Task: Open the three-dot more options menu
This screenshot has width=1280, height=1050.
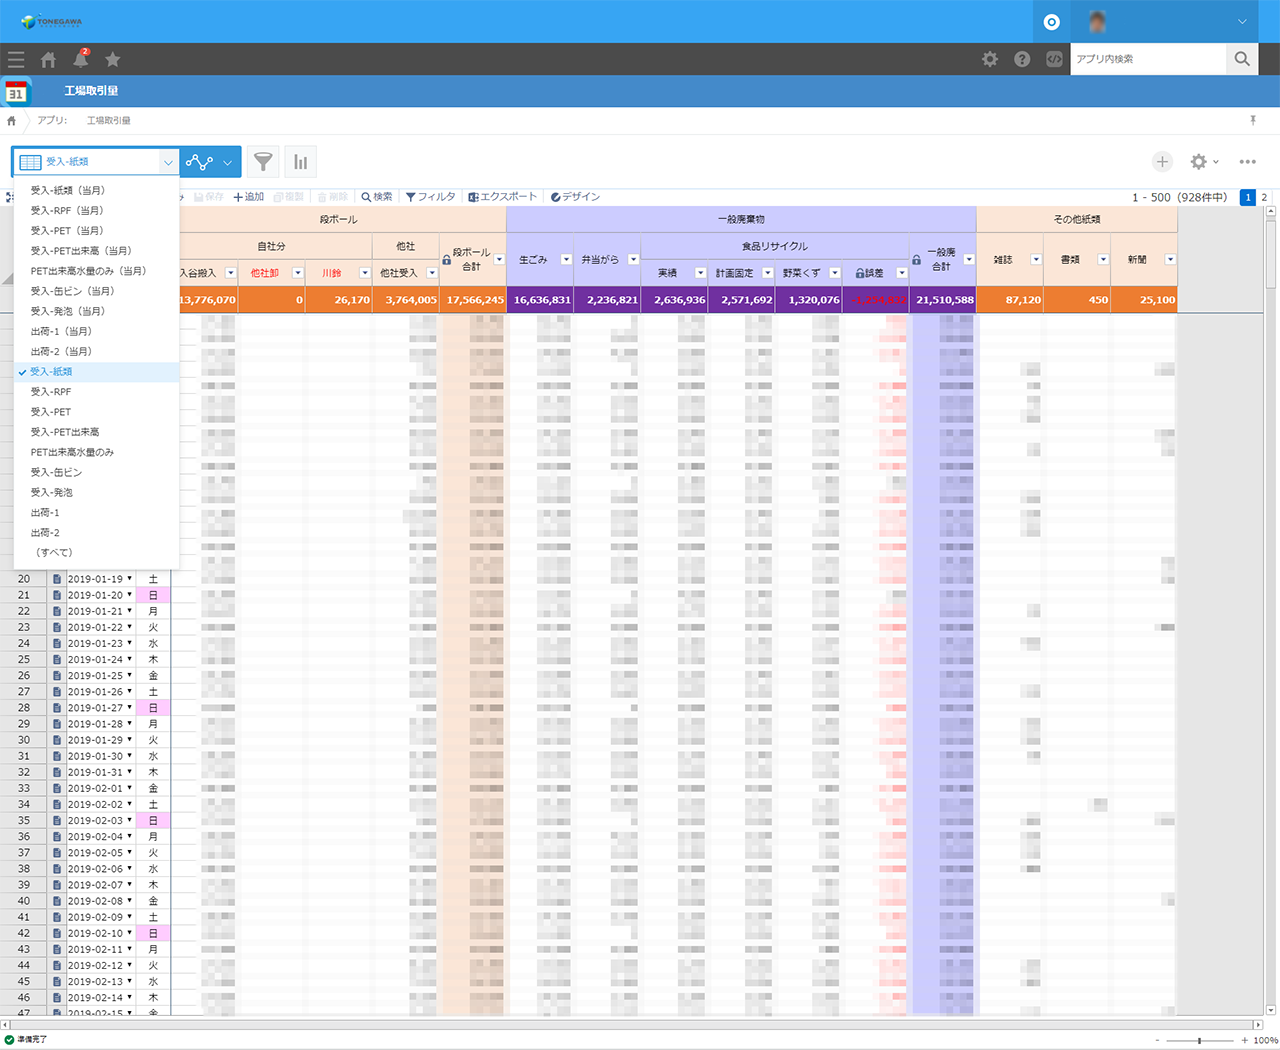Action: (1247, 161)
